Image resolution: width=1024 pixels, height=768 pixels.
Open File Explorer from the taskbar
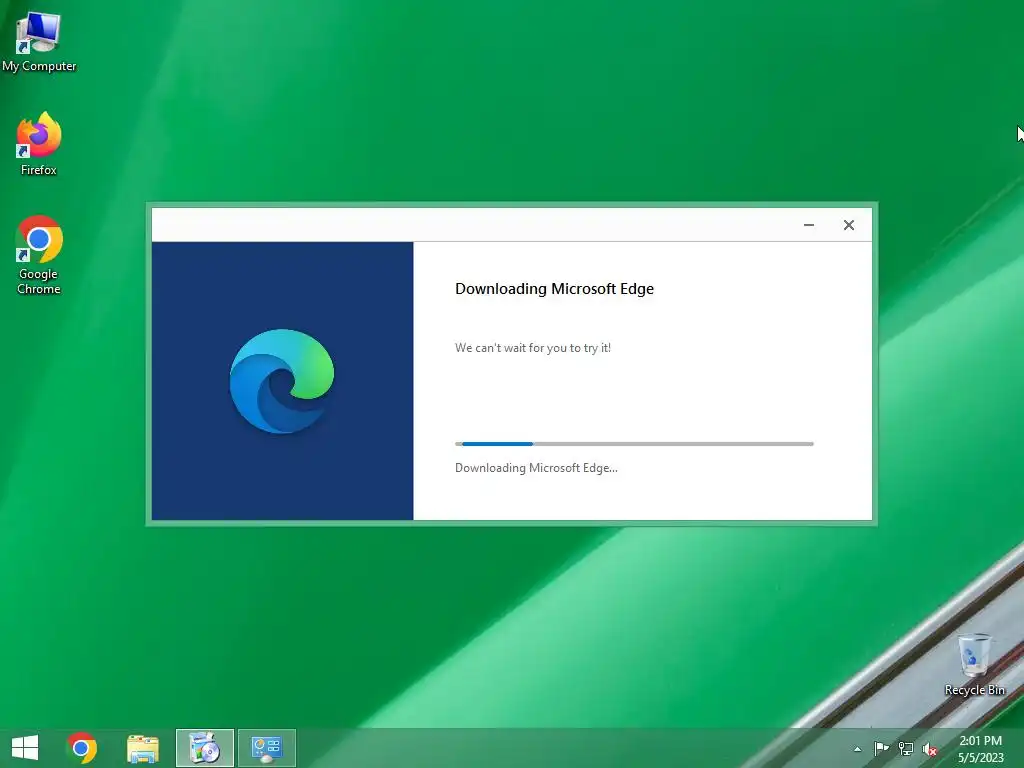pyautogui.click(x=143, y=748)
